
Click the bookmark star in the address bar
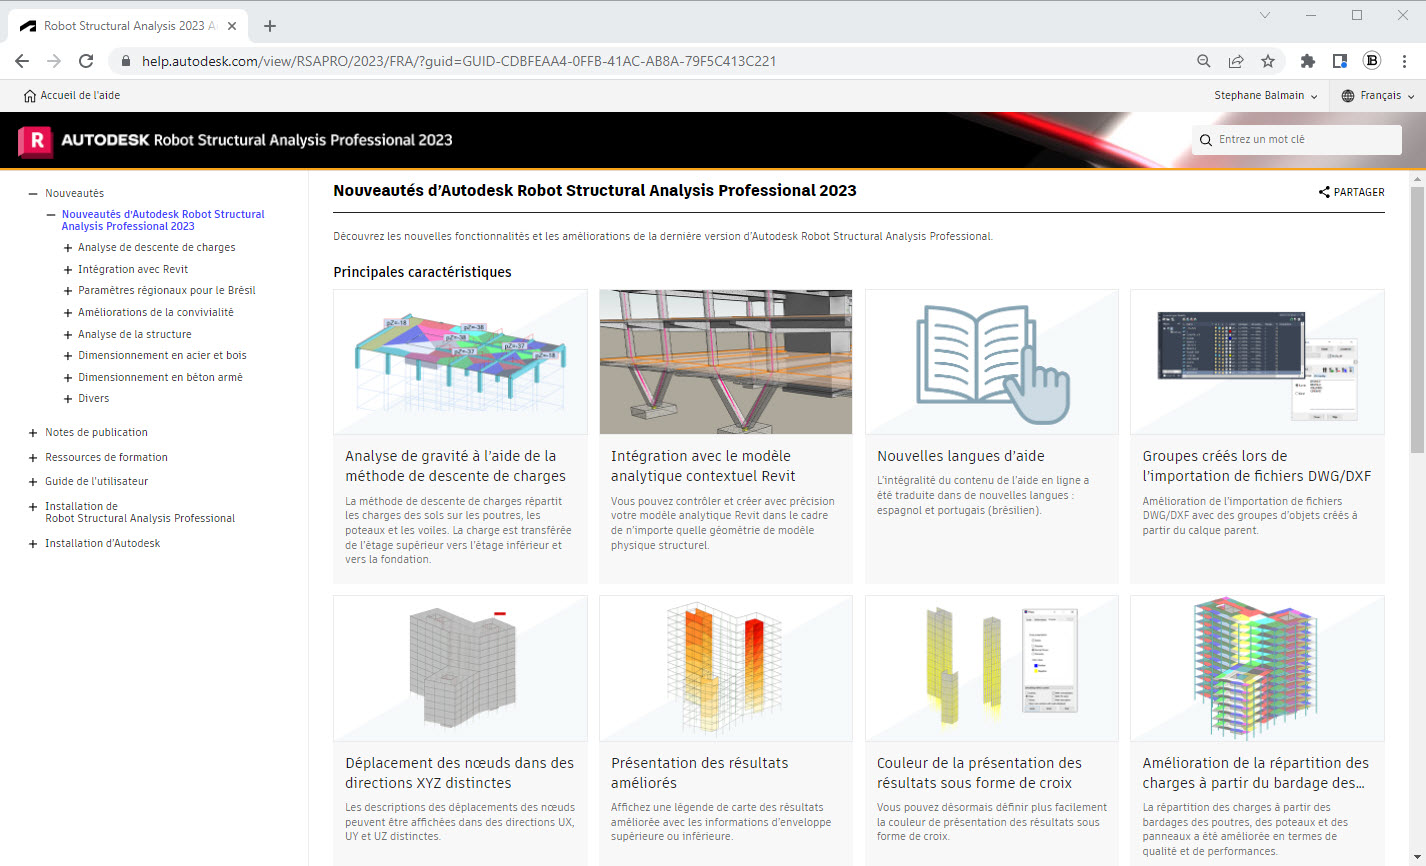(x=1268, y=61)
